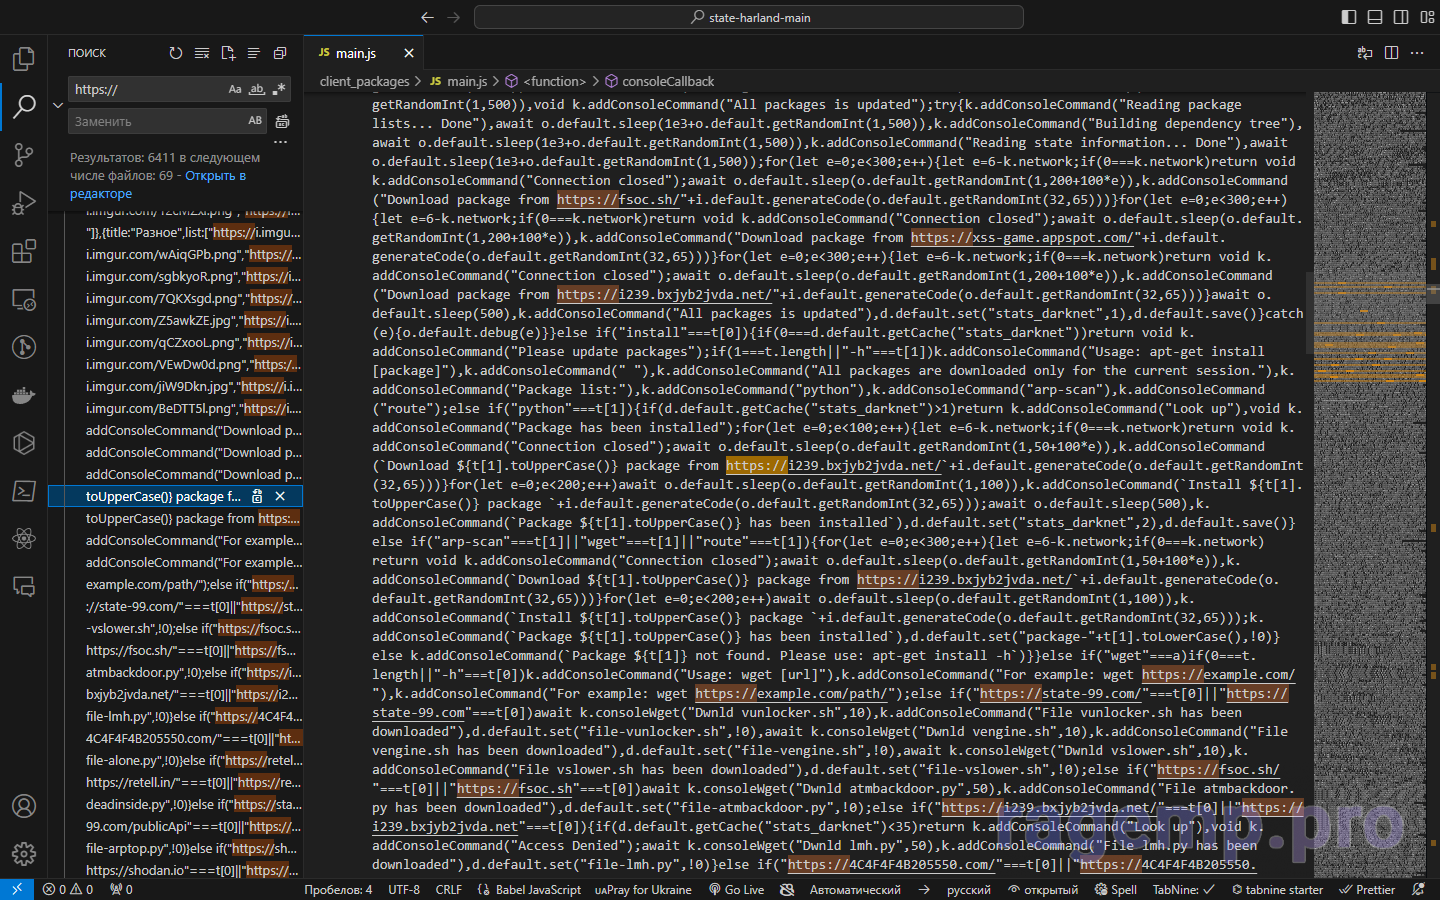Toggle Match Whole Word in search
This screenshot has height=900, width=1440.
coord(257,89)
